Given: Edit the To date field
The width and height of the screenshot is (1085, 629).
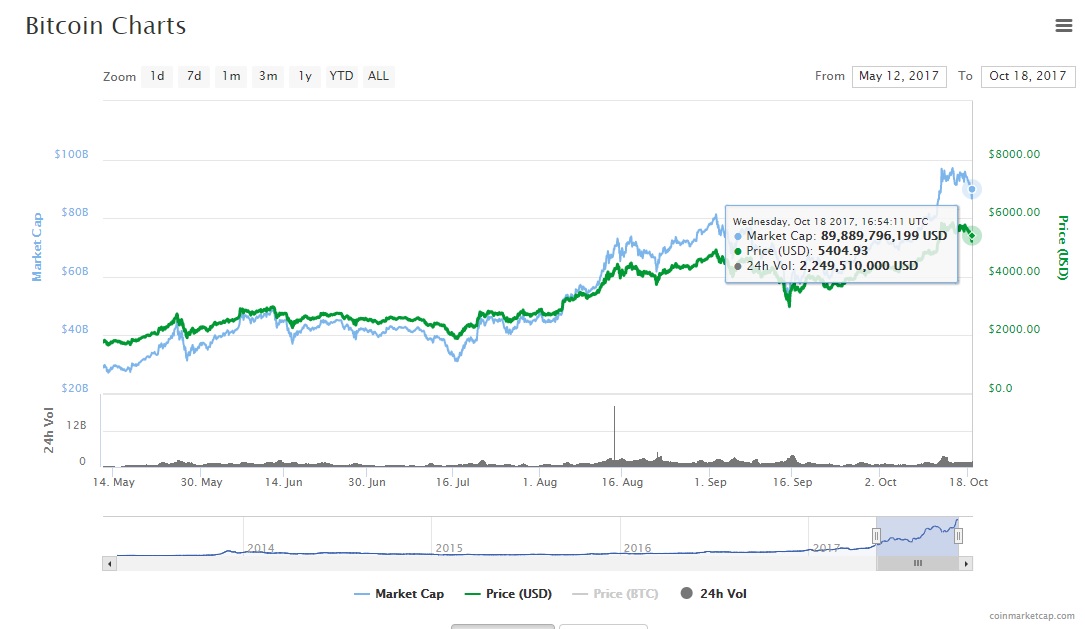Looking at the screenshot, I should (1028, 76).
